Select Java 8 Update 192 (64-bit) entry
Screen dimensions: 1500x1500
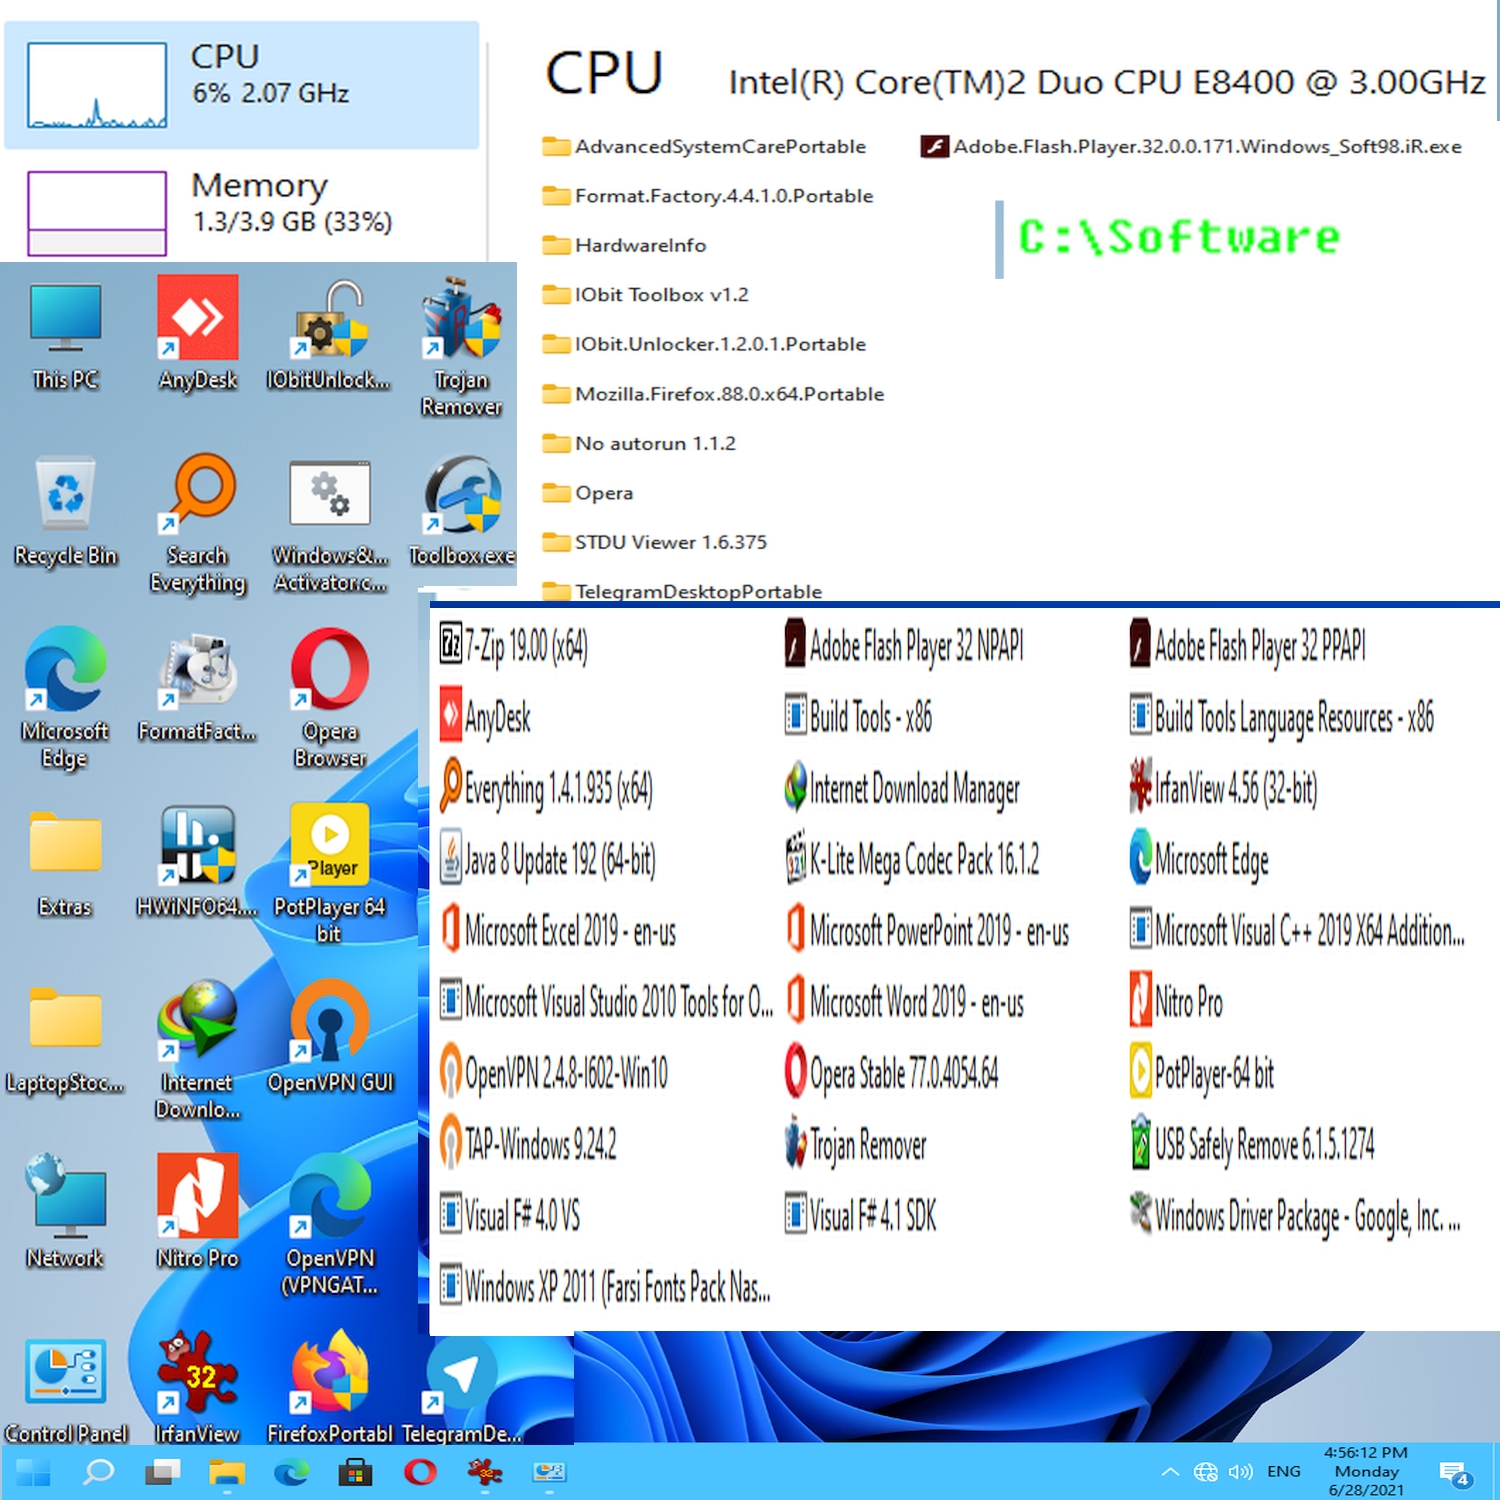click(549, 860)
